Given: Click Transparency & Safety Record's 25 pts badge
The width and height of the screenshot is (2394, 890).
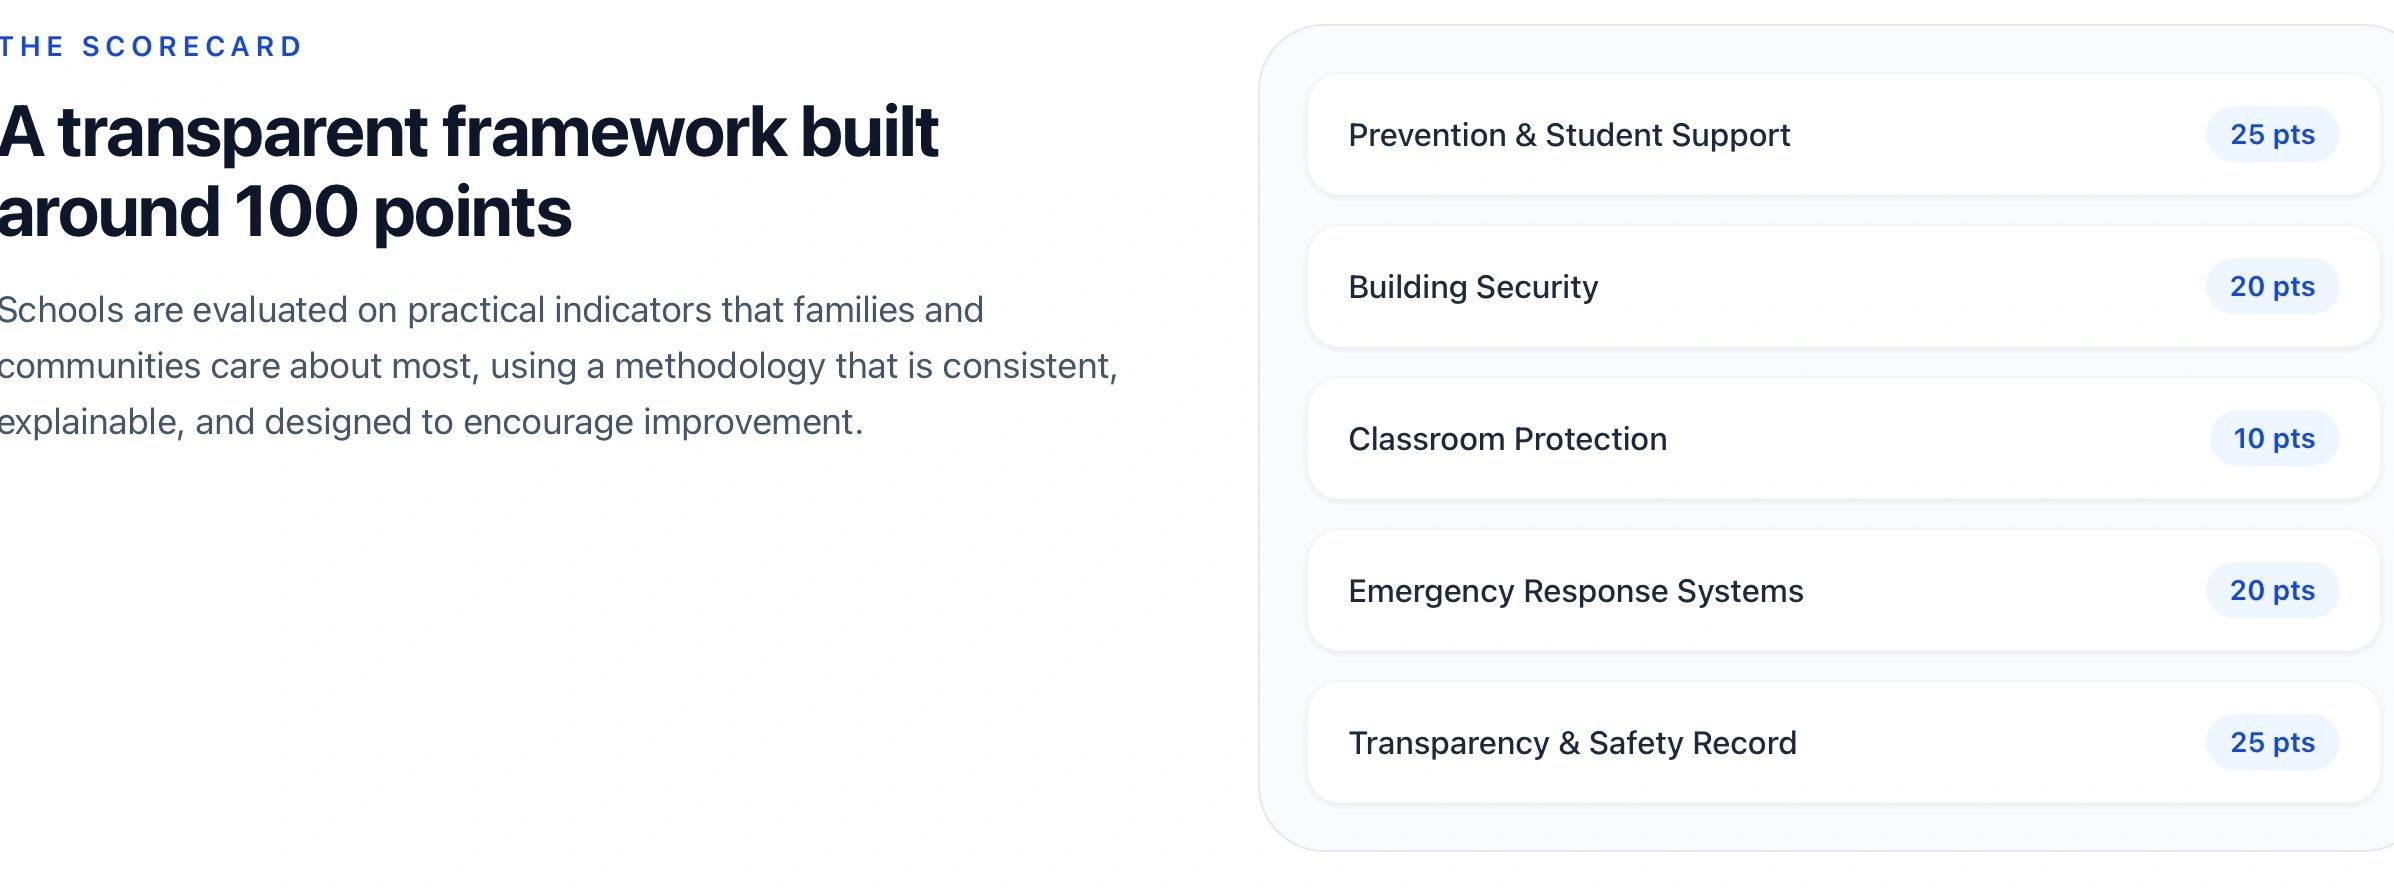Looking at the screenshot, I should click(x=2272, y=743).
